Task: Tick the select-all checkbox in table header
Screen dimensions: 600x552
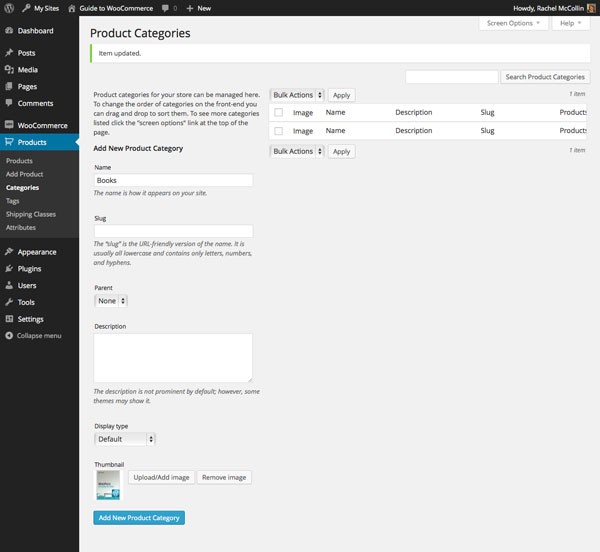Action: coord(279,112)
